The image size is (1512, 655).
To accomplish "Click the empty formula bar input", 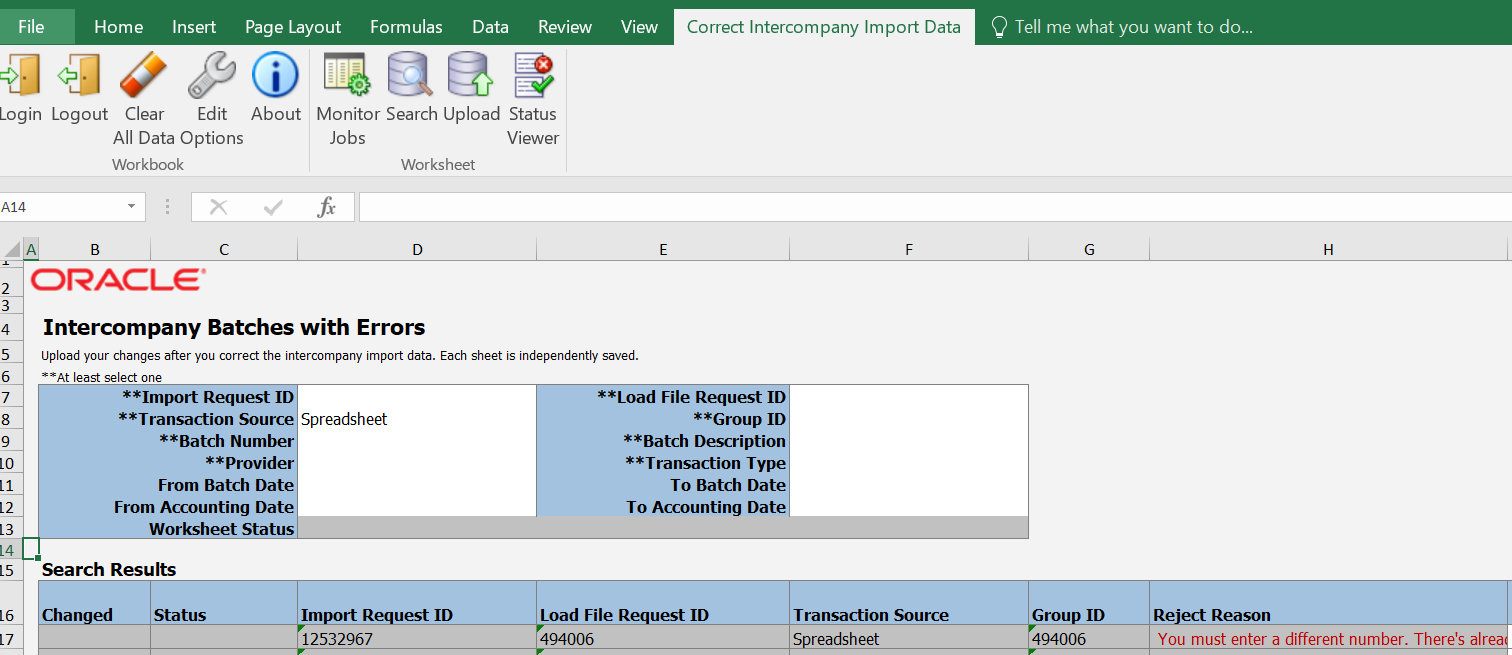I will [x=935, y=207].
